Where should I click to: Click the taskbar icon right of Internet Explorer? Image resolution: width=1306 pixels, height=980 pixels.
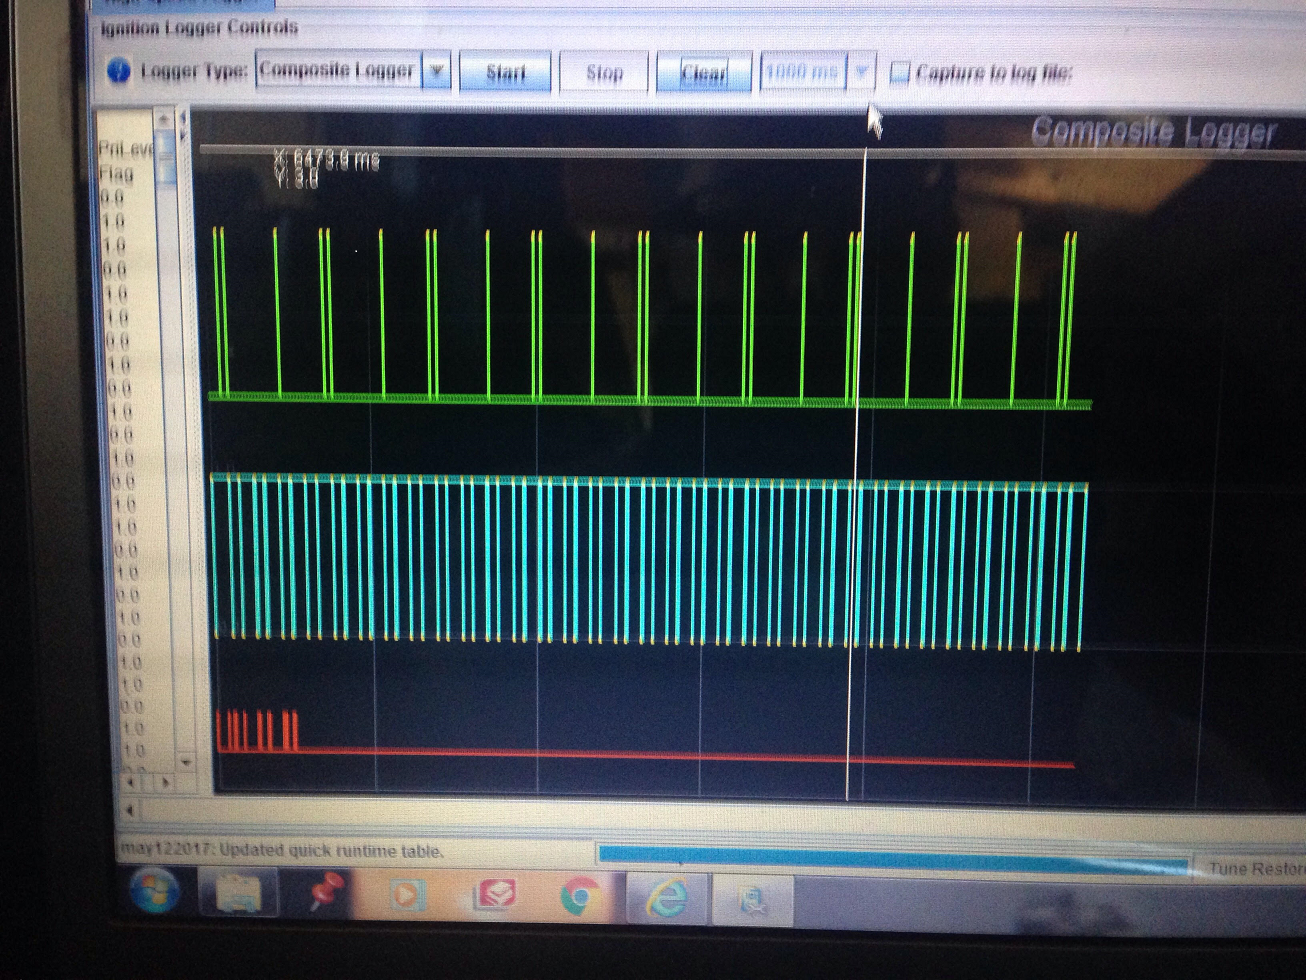[753, 899]
